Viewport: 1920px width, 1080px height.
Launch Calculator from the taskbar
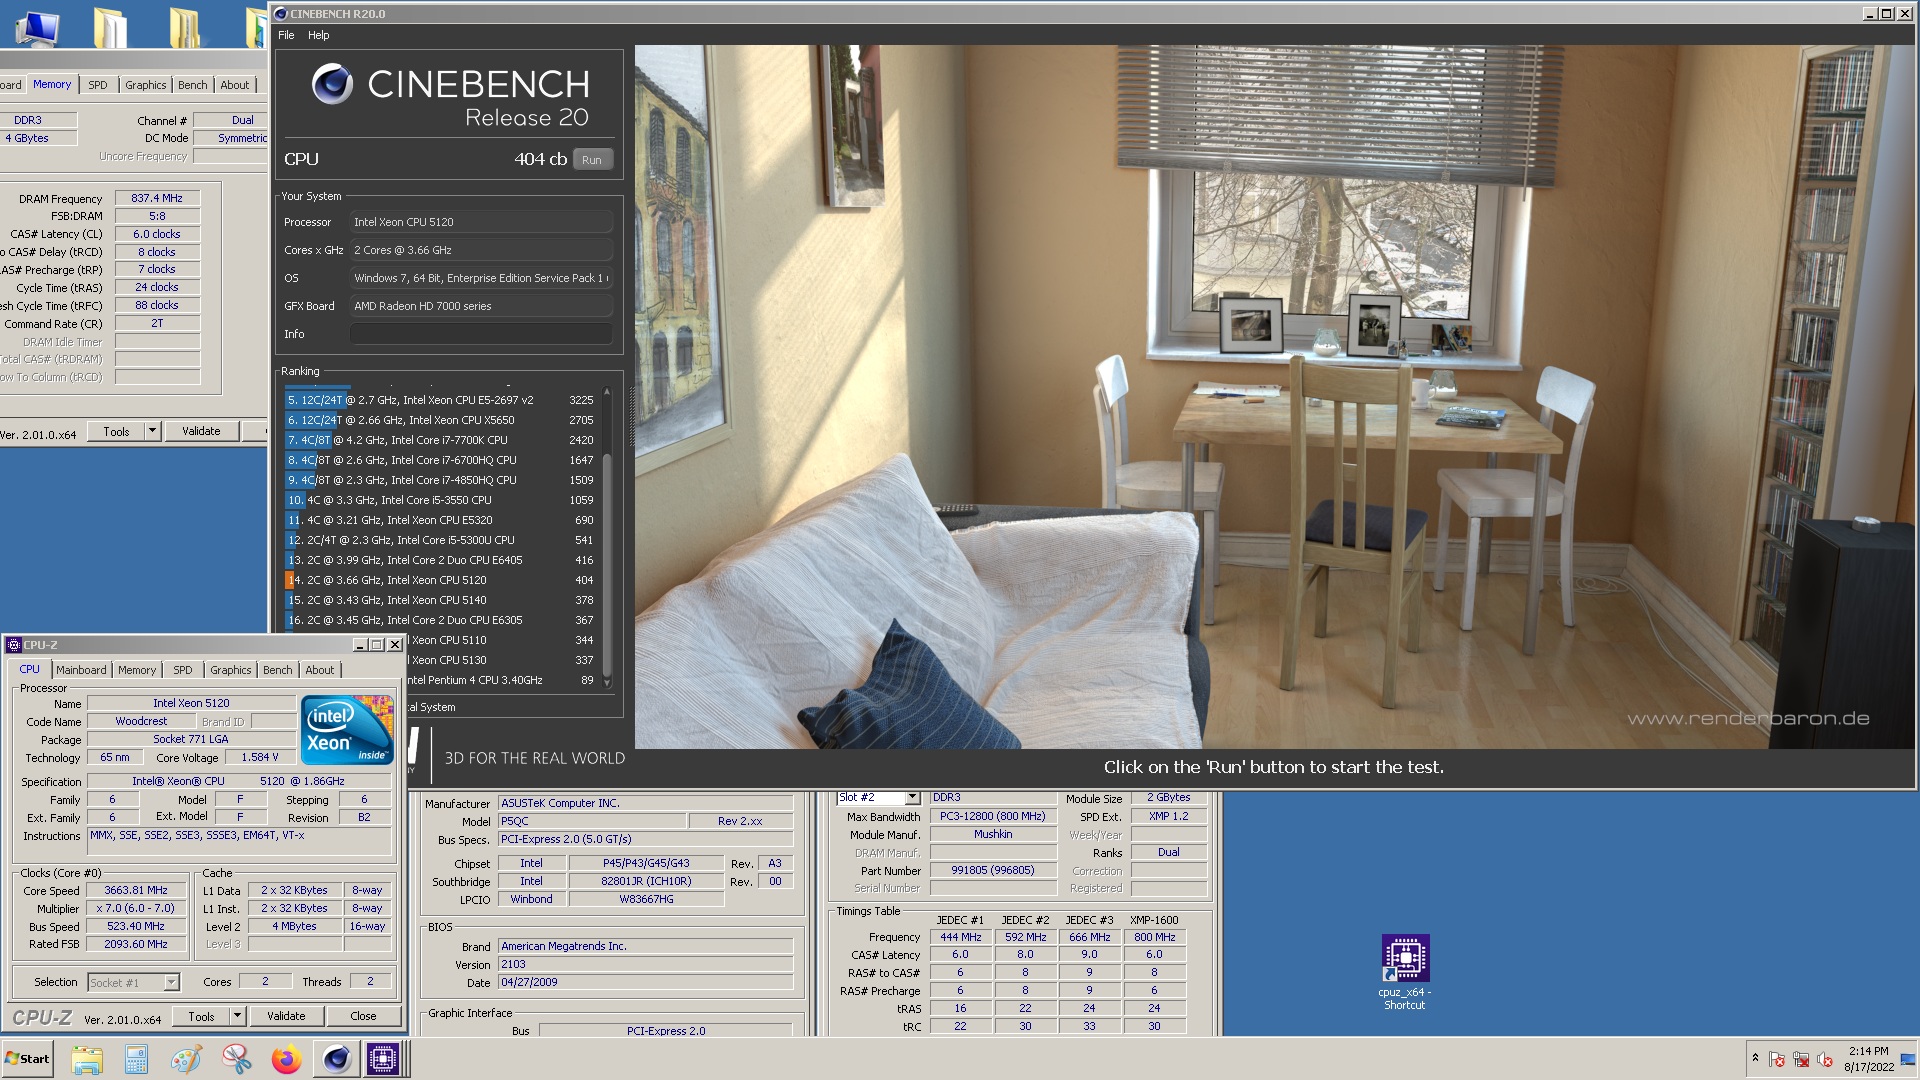136,1059
